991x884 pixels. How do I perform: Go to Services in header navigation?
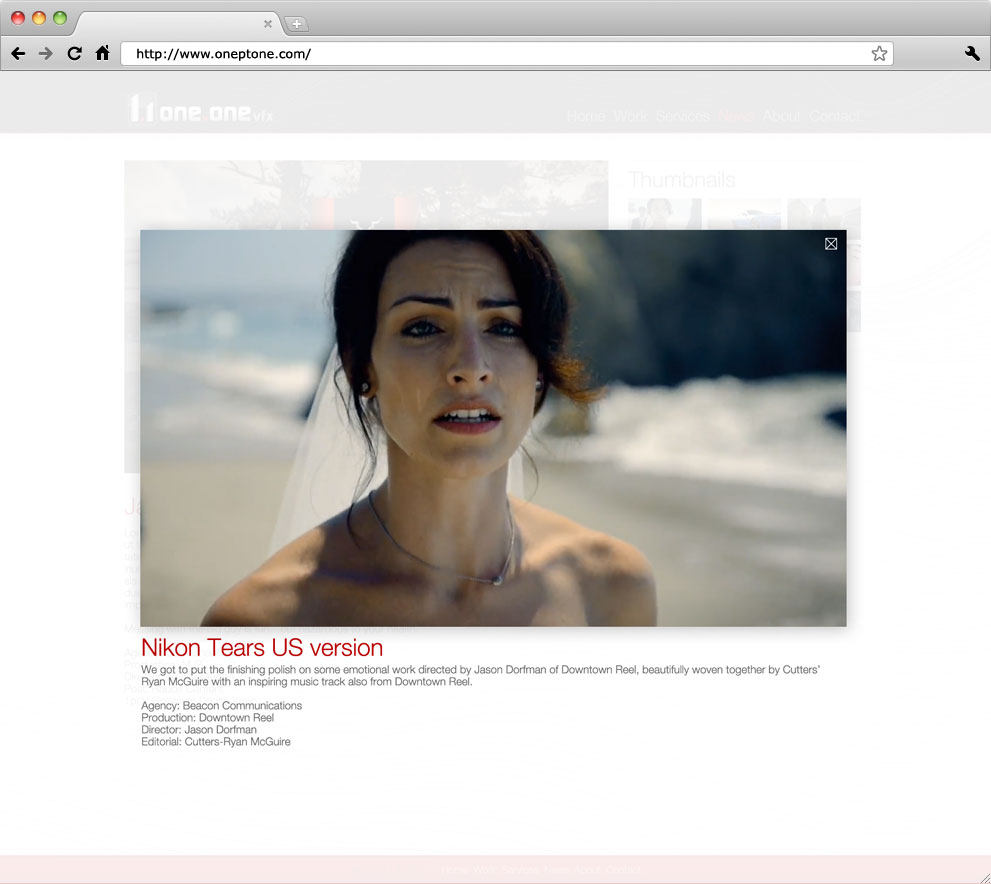[682, 117]
